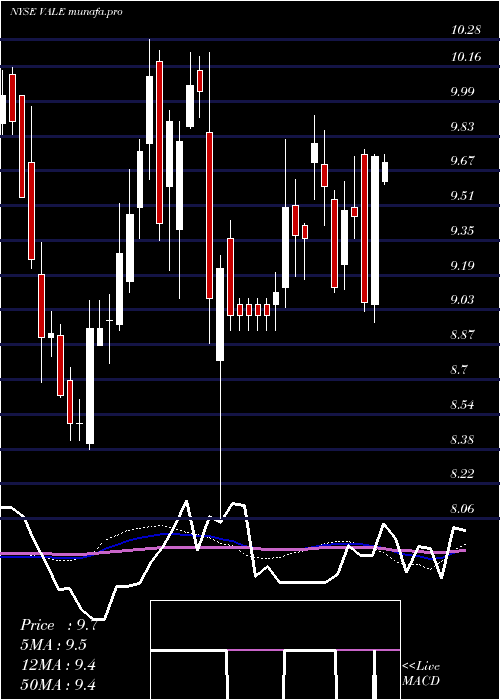The height and width of the screenshot is (700, 500).
Task: Select the 8.22 price axis label
Action: 462,474
